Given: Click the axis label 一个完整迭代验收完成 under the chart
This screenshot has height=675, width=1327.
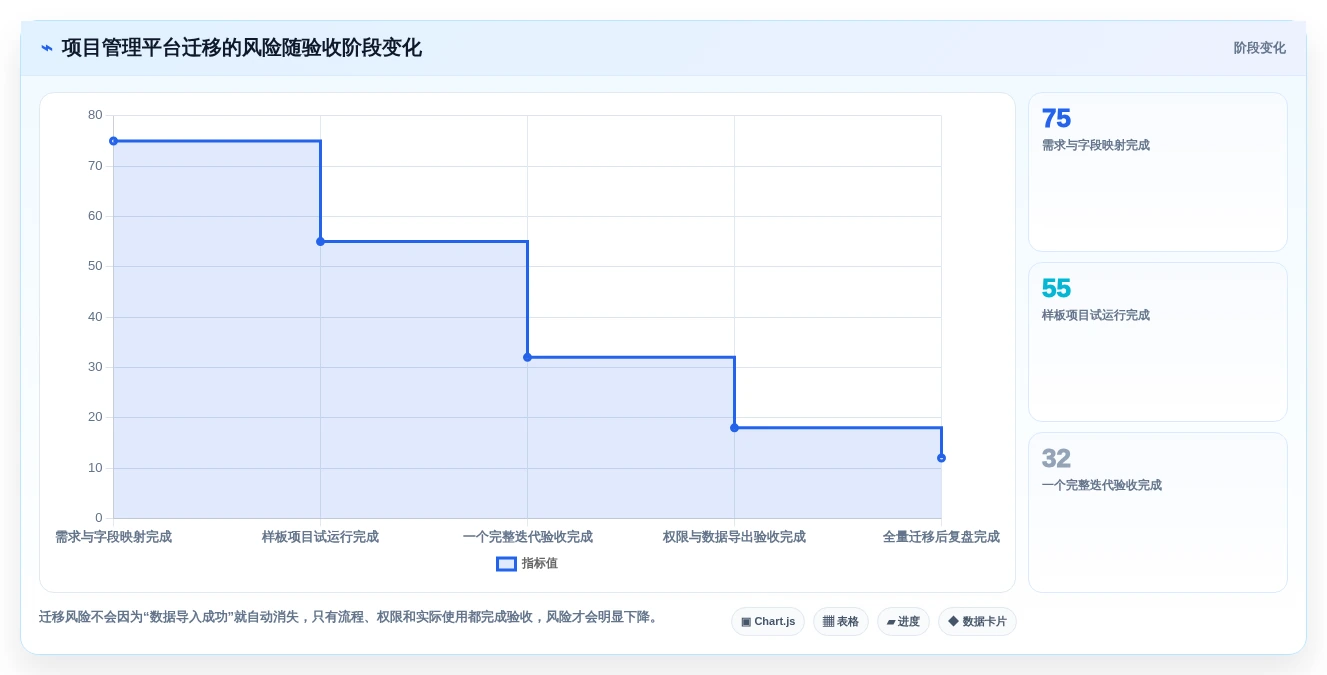Looking at the screenshot, I should pyautogui.click(x=527, y=537).
